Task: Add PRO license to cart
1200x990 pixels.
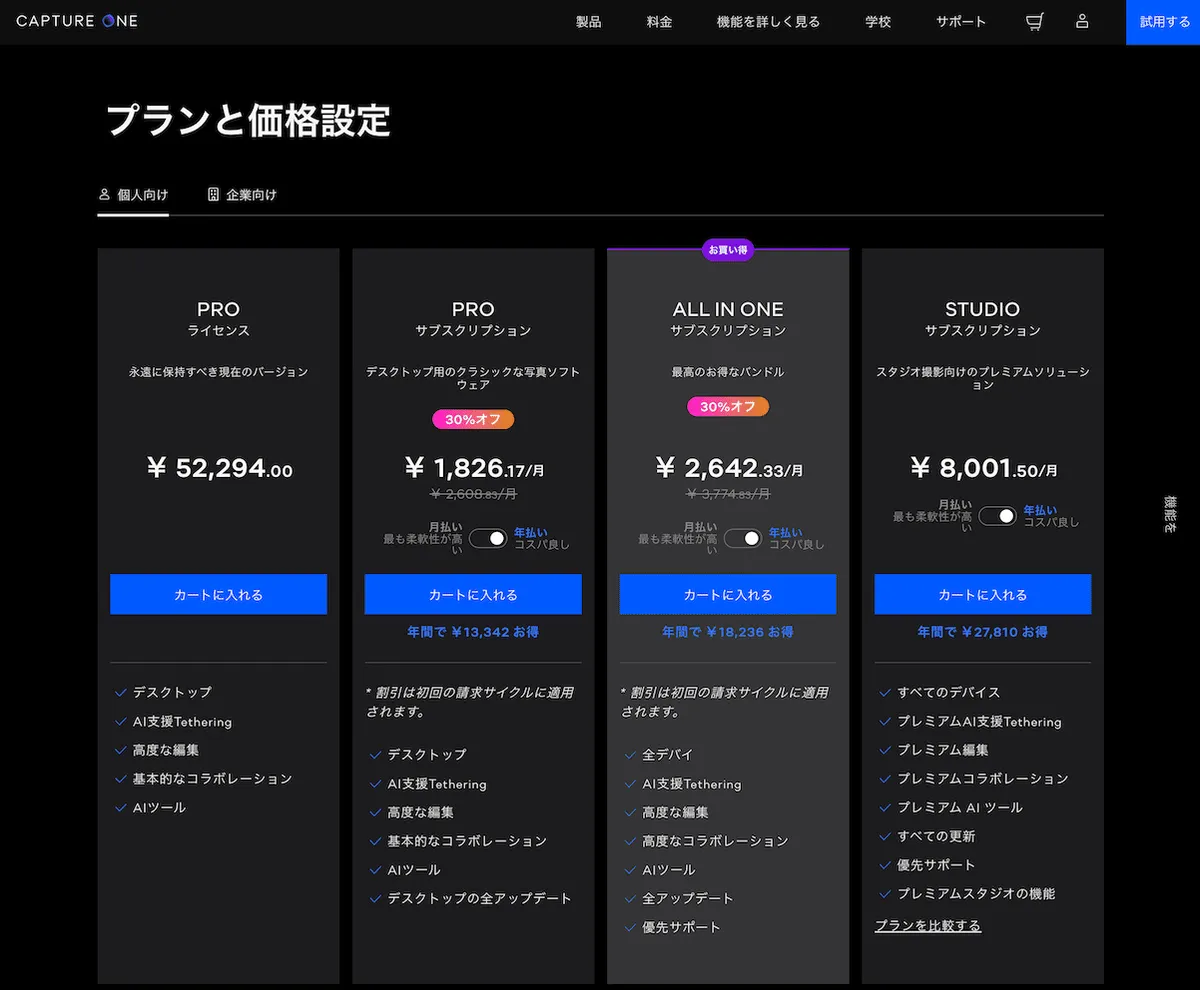Action: tap(218, 594)
